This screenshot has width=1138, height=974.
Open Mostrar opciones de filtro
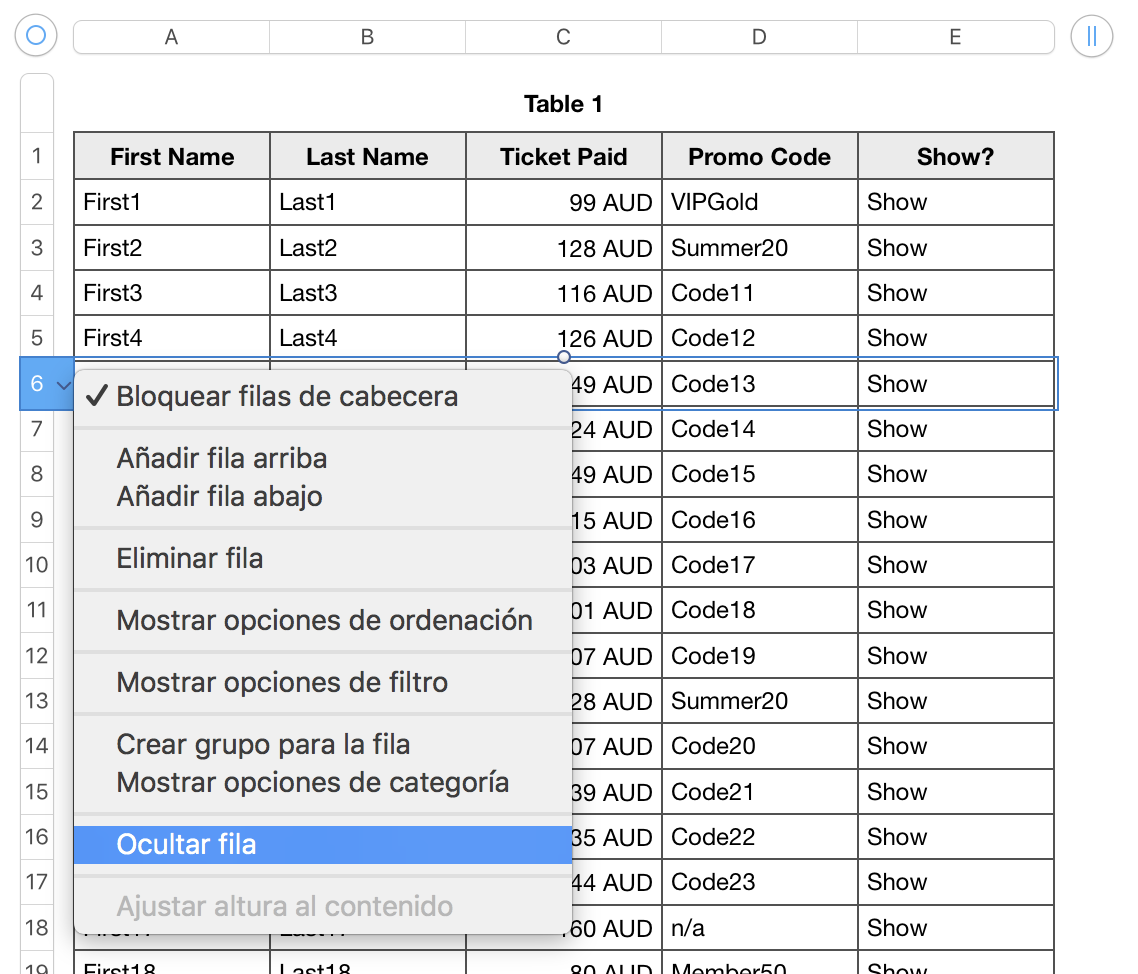[282, 682]
